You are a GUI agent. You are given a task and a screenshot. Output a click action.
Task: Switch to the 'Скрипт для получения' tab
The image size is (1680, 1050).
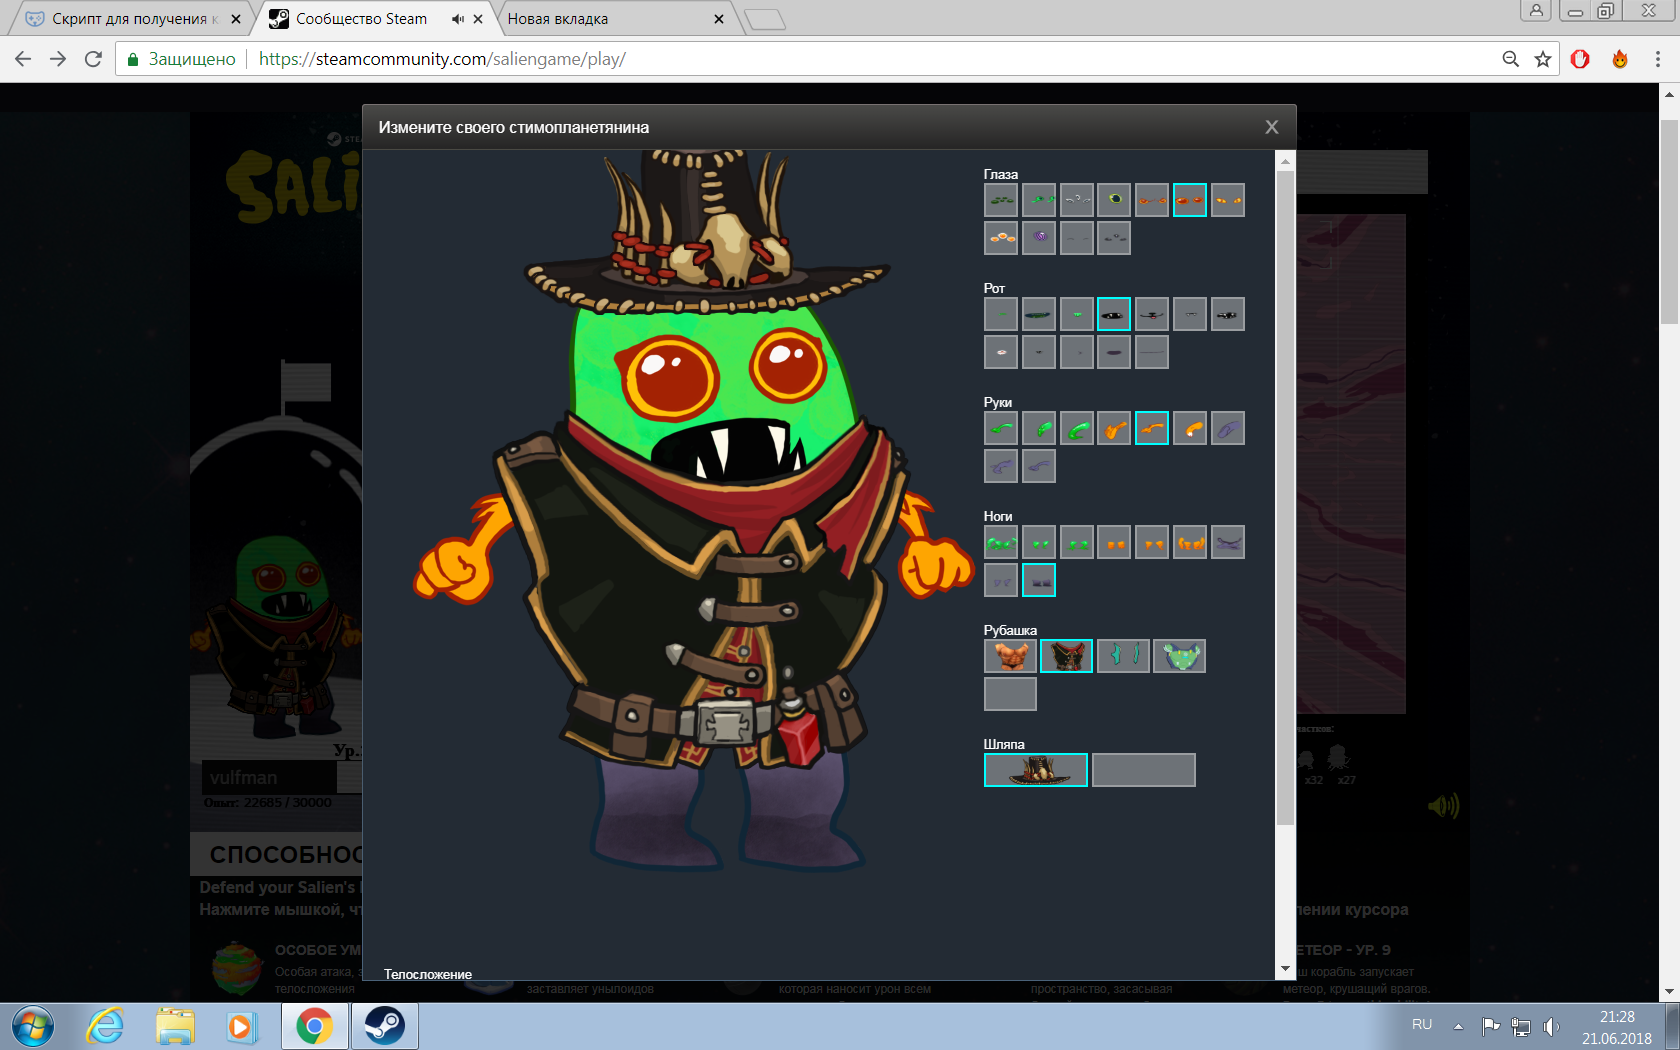(x=135, y=19)
